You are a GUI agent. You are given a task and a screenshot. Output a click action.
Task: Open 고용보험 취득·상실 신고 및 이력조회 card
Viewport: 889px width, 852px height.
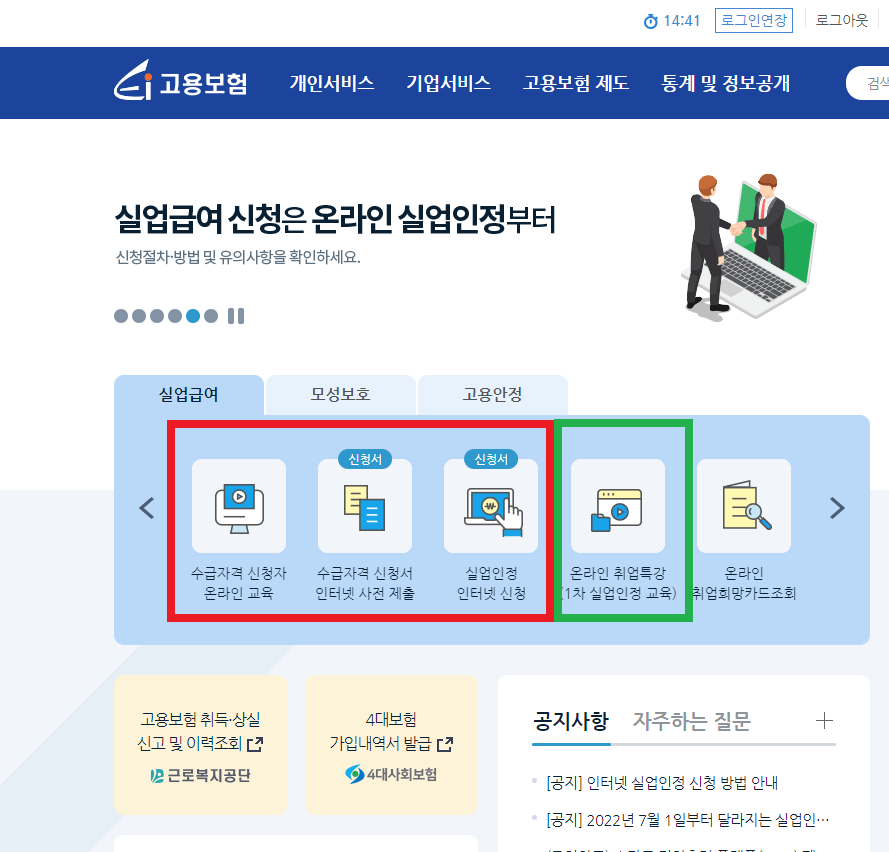[x=200, y=745]
